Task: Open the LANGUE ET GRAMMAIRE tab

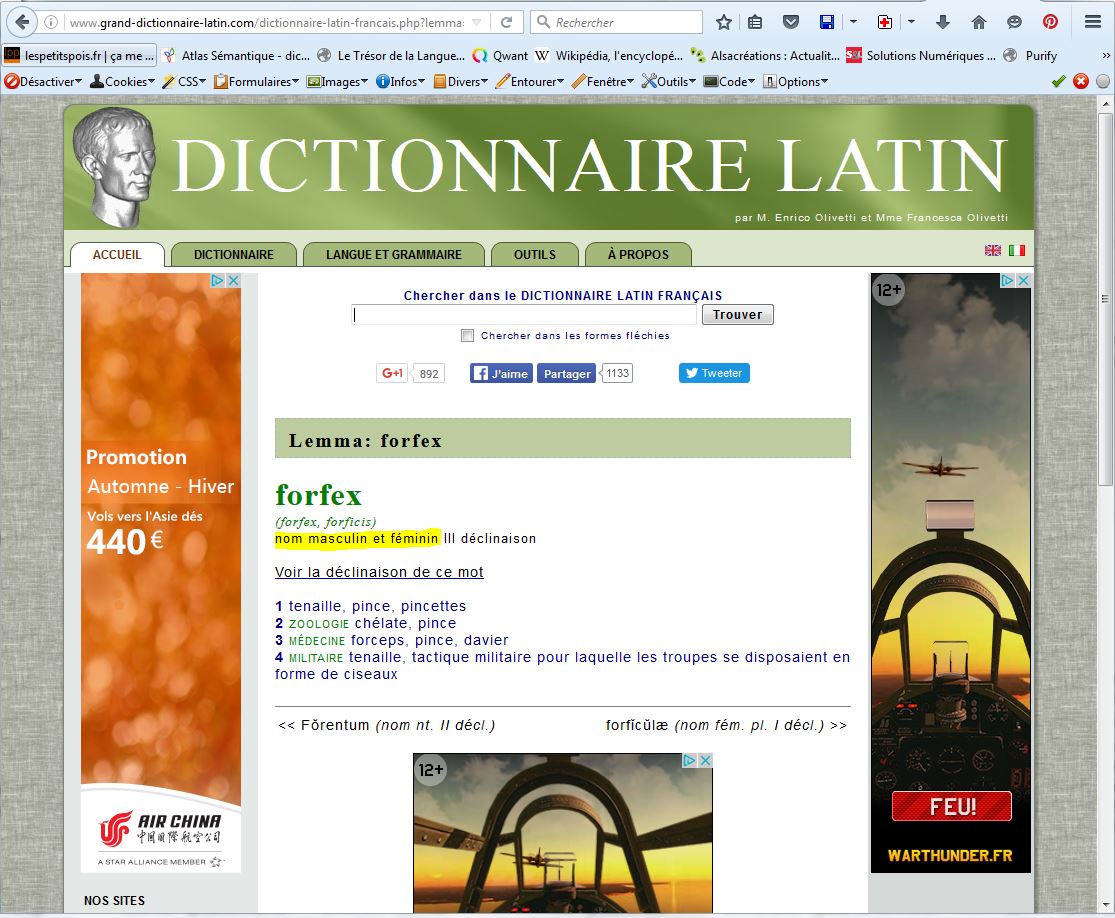Action: pos(393,254)
